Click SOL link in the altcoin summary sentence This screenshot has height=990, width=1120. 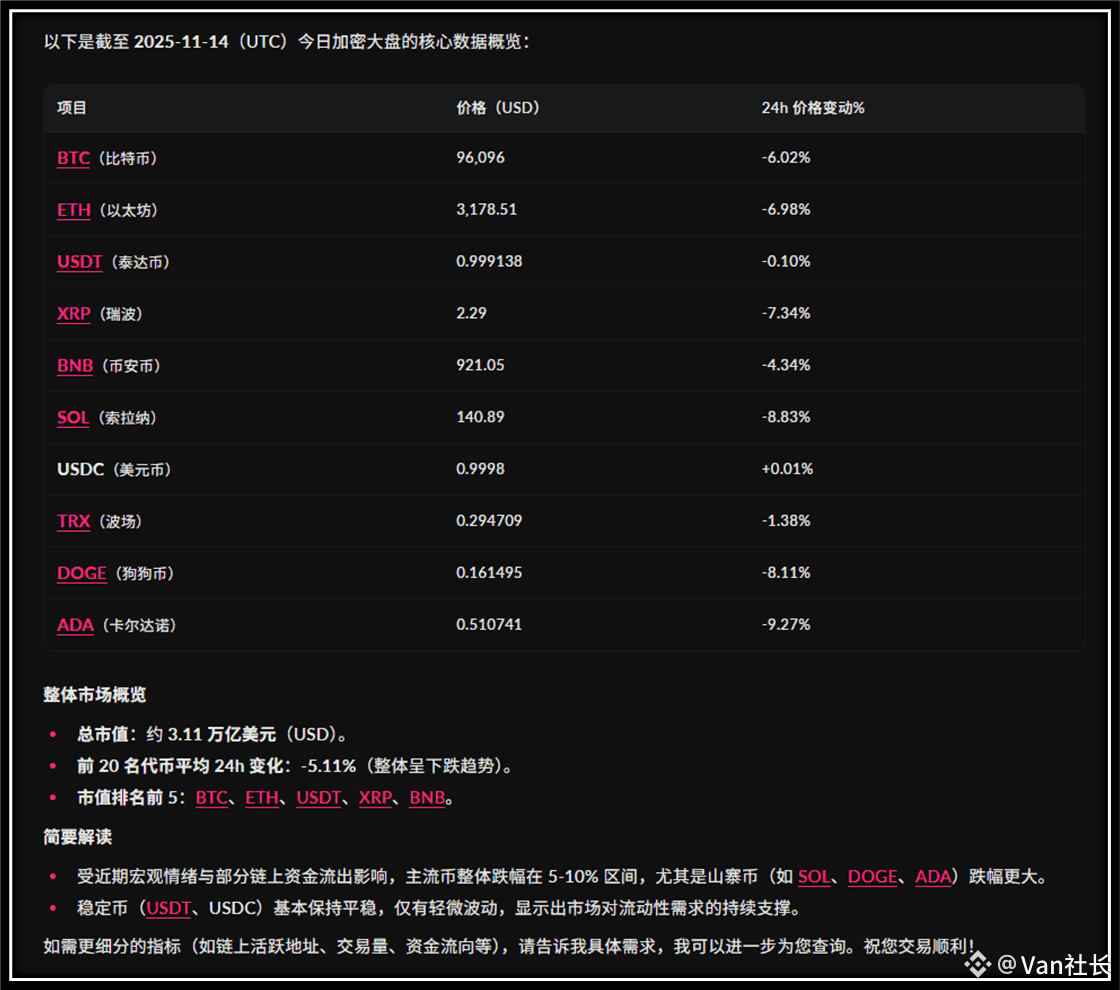point(814,876)
